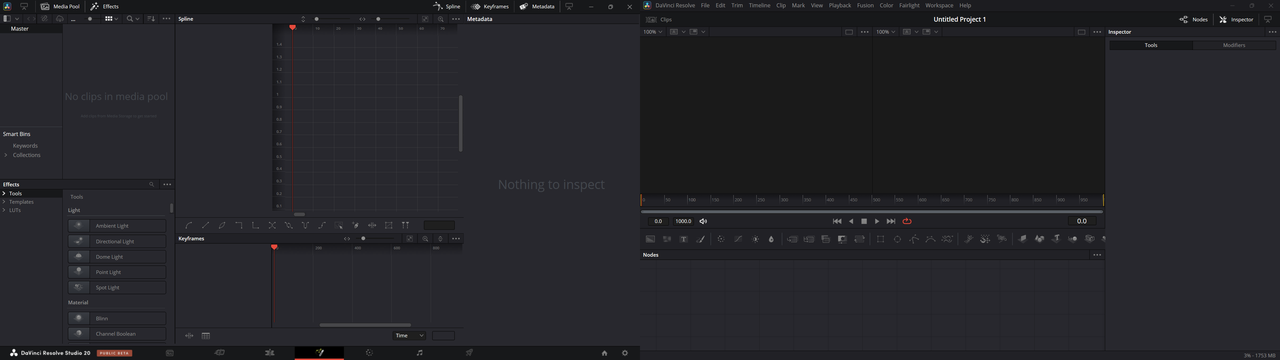Add Blur node from toolbar
1280x360 pixels.
(771, 239)
